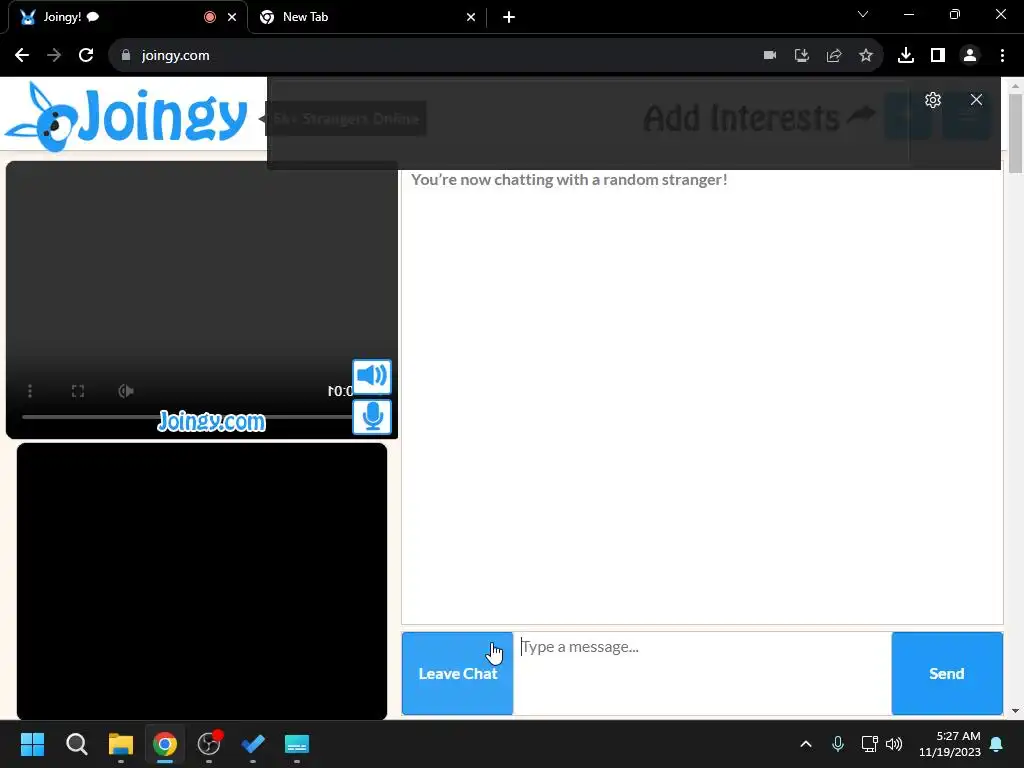Viewport: 1024px width, 768px height.
Task: Select the Joingy! browser tab
Action: 128,17
